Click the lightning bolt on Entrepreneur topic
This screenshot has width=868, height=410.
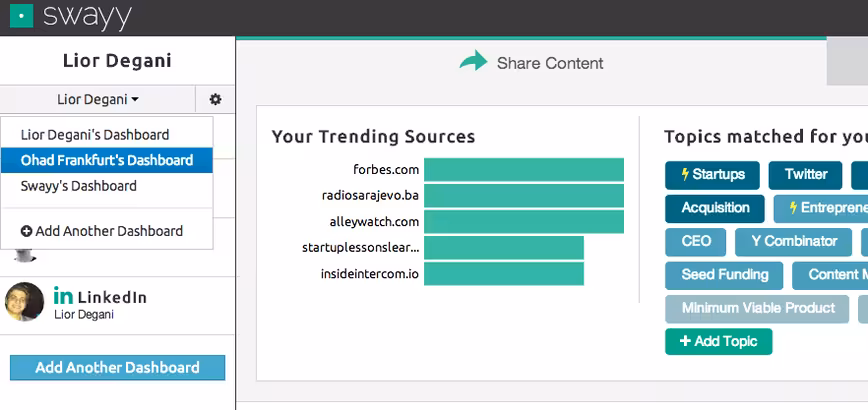(793, 207)
